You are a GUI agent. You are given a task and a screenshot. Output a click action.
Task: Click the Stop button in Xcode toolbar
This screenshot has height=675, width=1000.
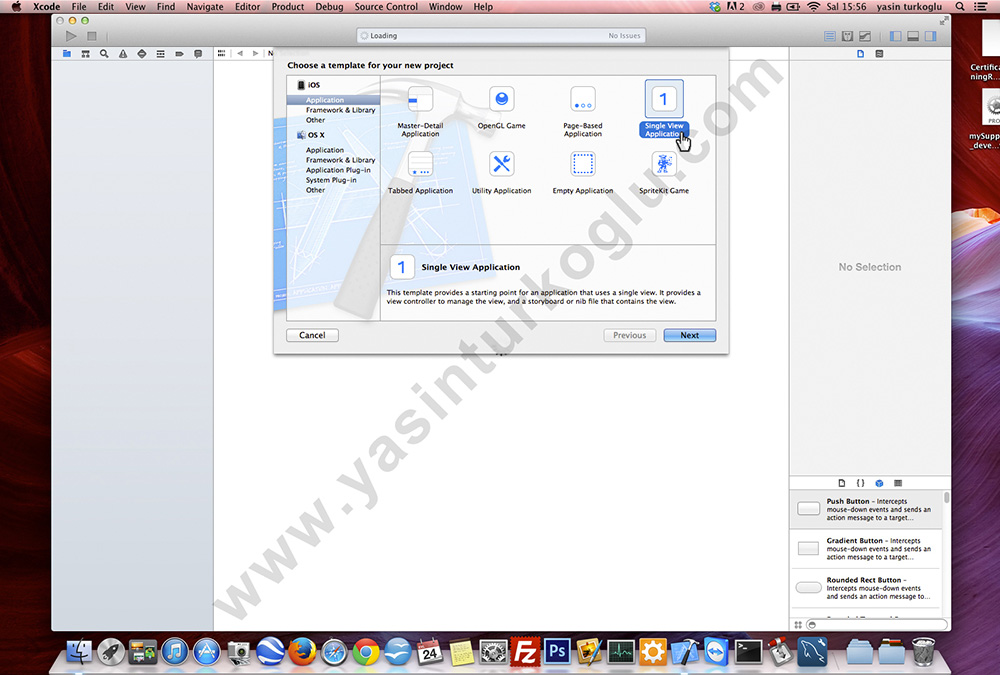click(92, 36)
